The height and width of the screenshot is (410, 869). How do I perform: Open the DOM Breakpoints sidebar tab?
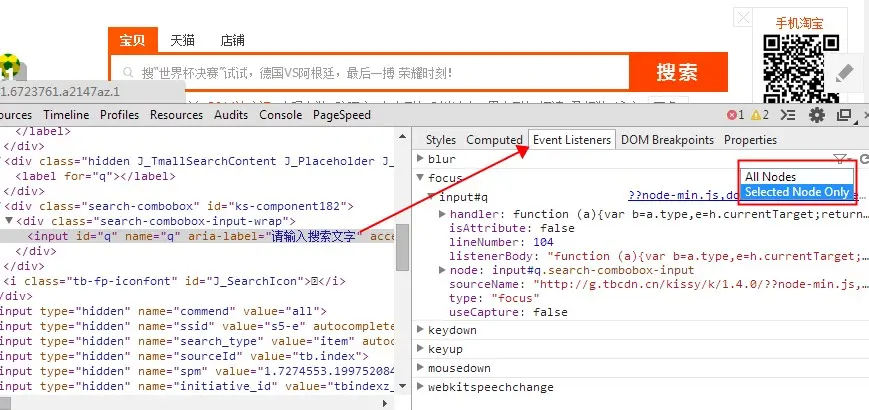(x=667, y=140)
